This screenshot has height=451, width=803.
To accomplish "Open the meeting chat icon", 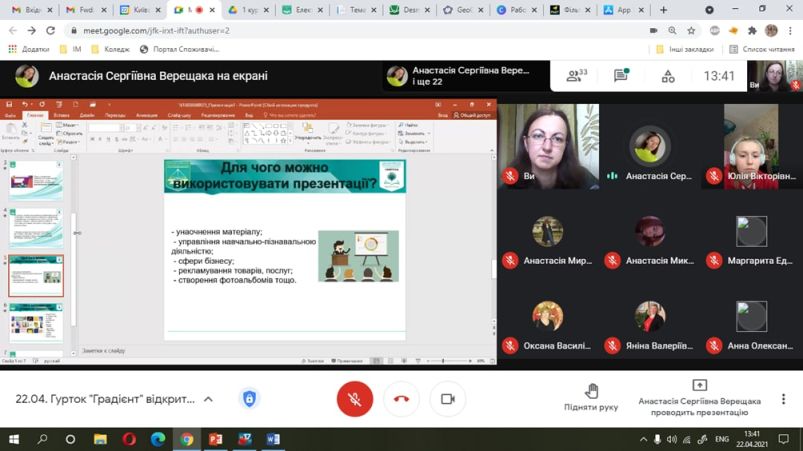I will (x=621, y=75).
